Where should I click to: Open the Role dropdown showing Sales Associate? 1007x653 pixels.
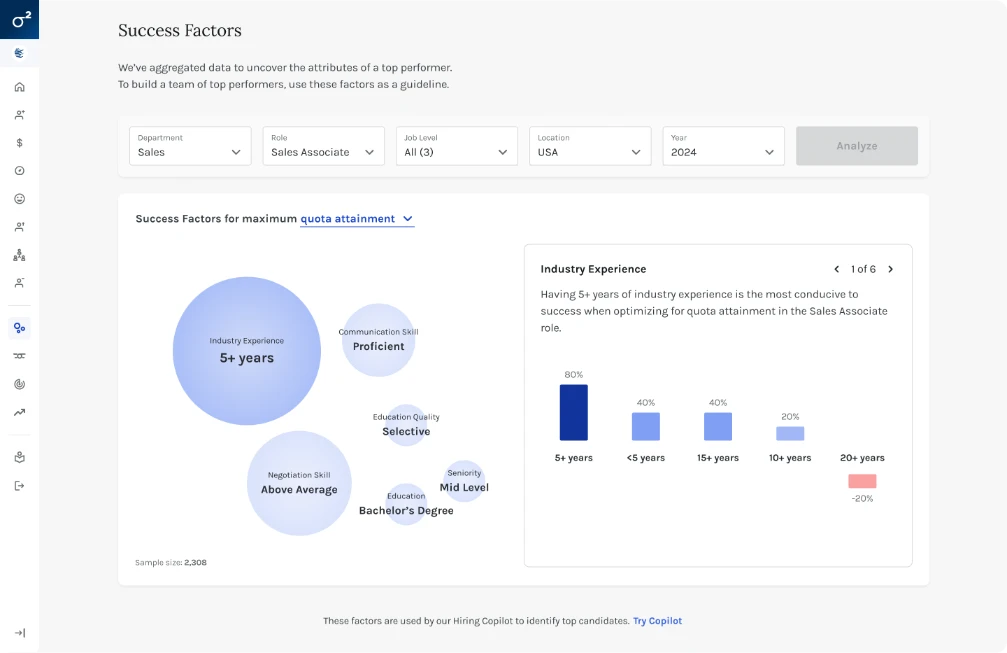tap(323, 146)
